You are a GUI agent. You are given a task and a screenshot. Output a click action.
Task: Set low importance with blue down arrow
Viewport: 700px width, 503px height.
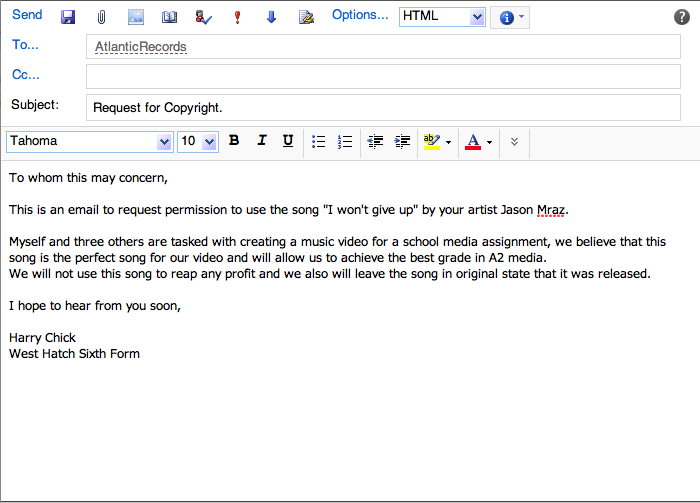pos(271,17)
